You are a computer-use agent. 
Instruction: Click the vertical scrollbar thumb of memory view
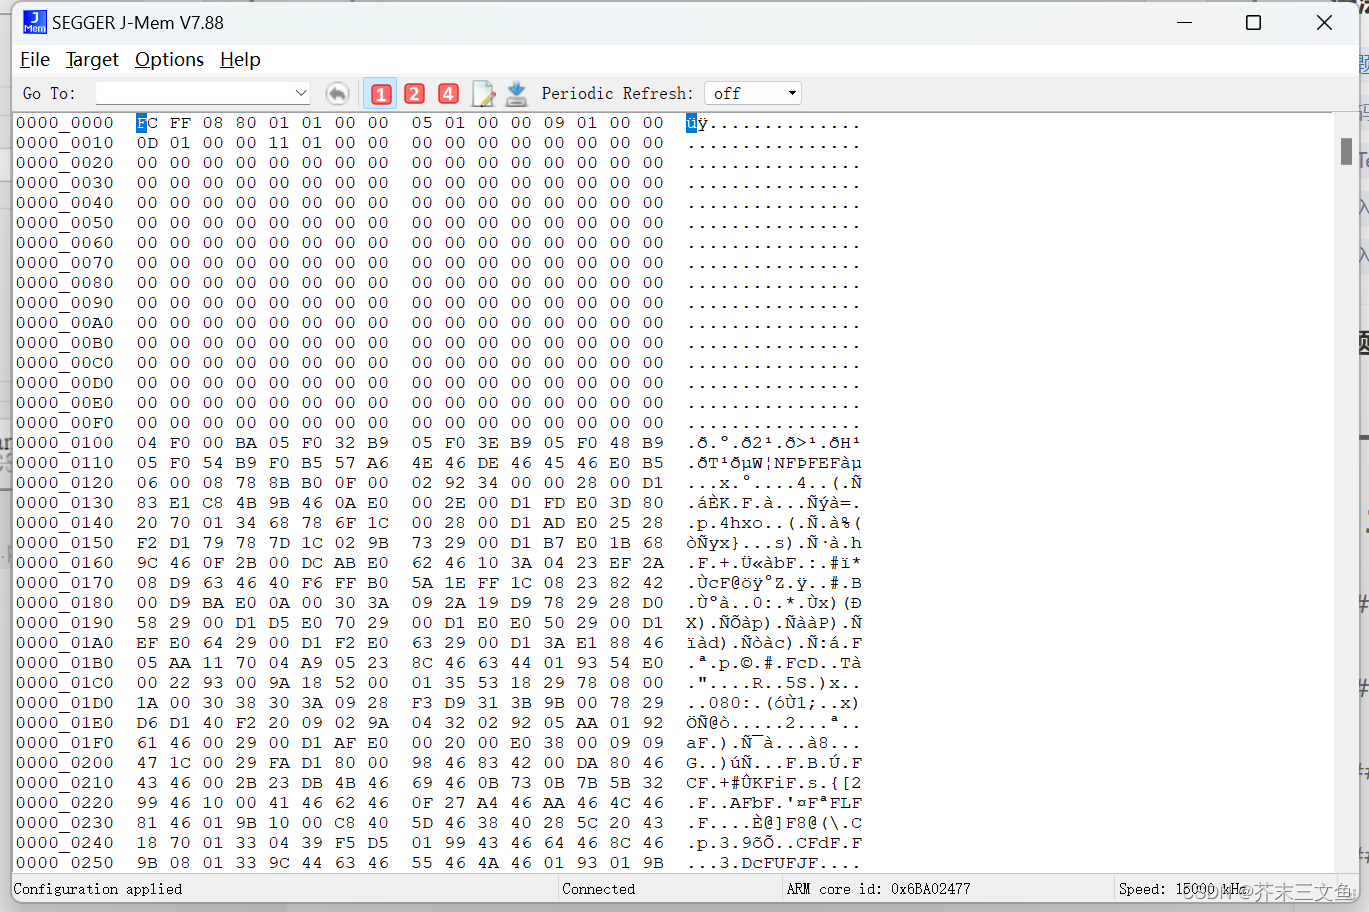1346,151
